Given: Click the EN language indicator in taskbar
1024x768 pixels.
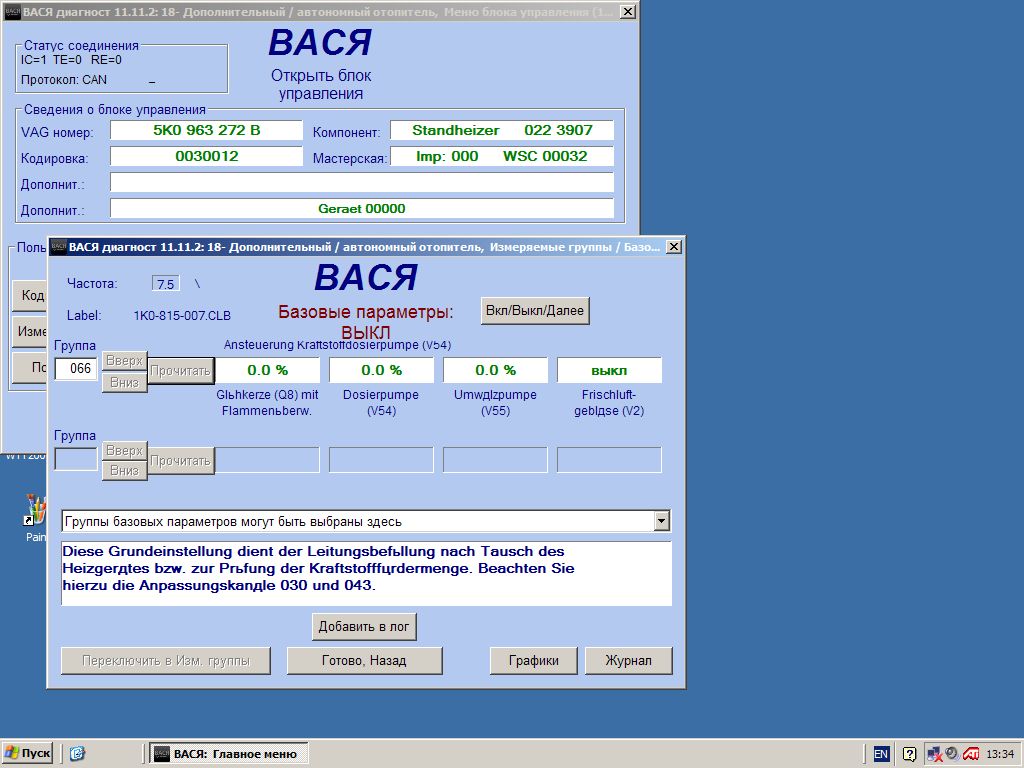Looking at the screenshot, I should [x=881, y=754].
